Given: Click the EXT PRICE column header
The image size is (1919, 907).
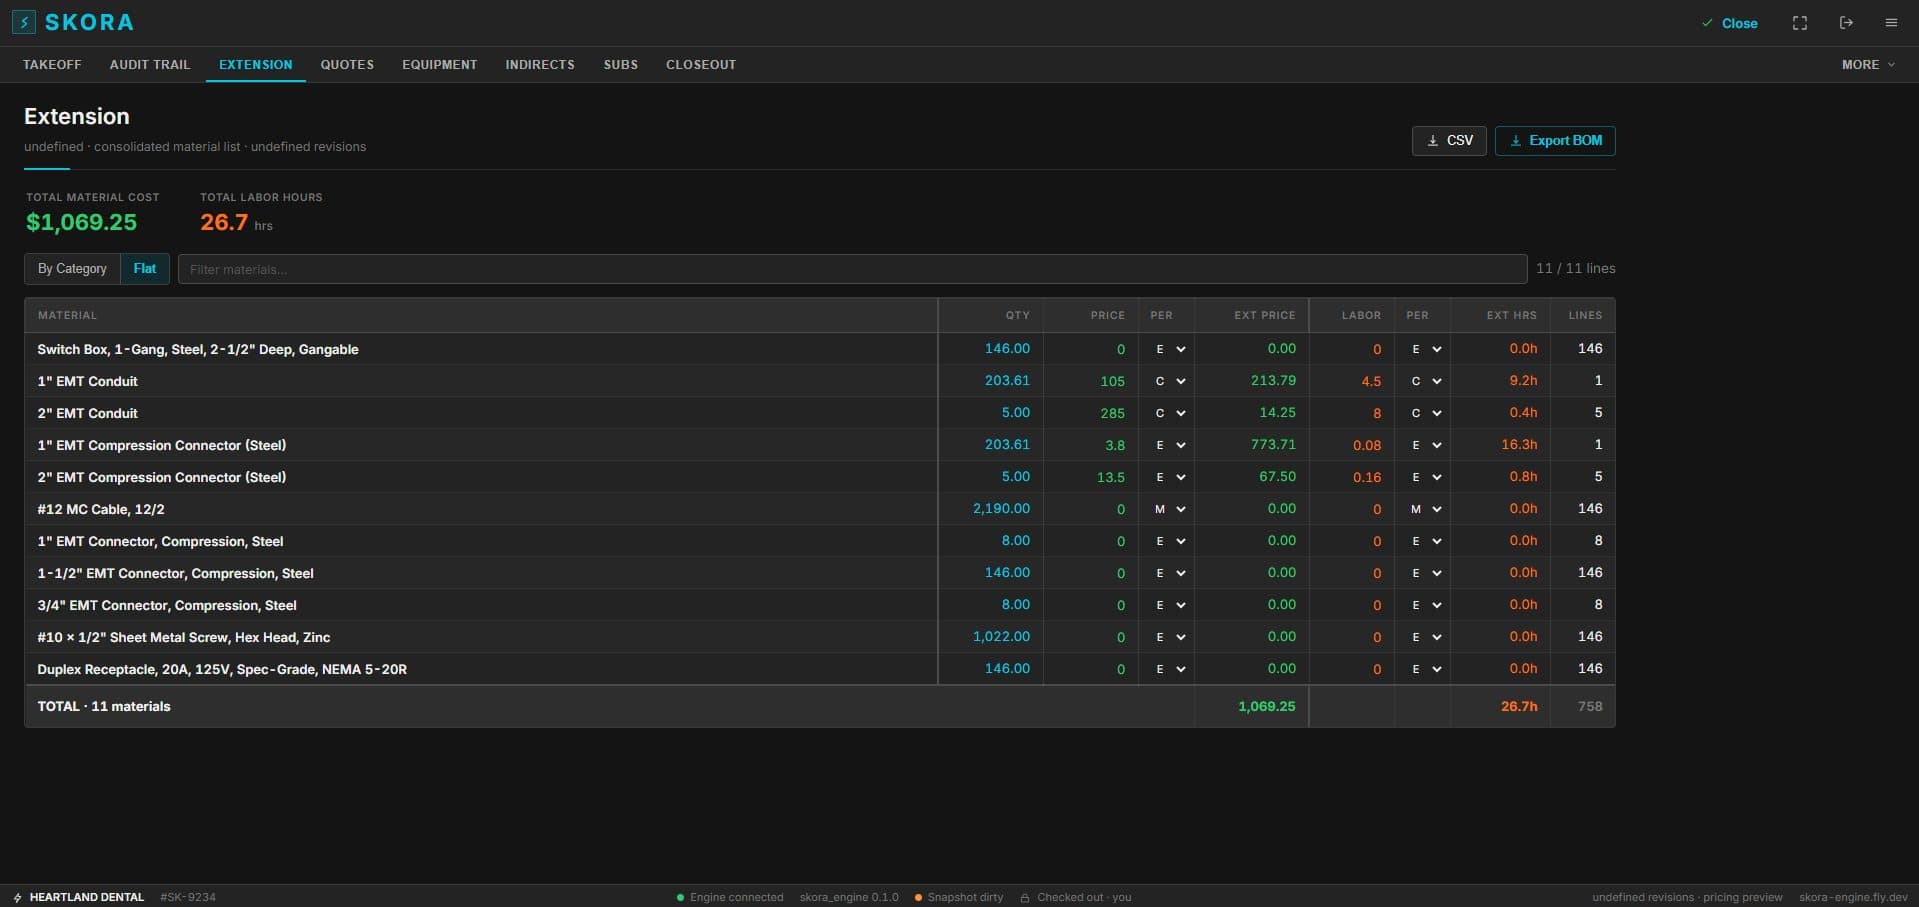Looking at the screenshot, I should coord(1264,315).
